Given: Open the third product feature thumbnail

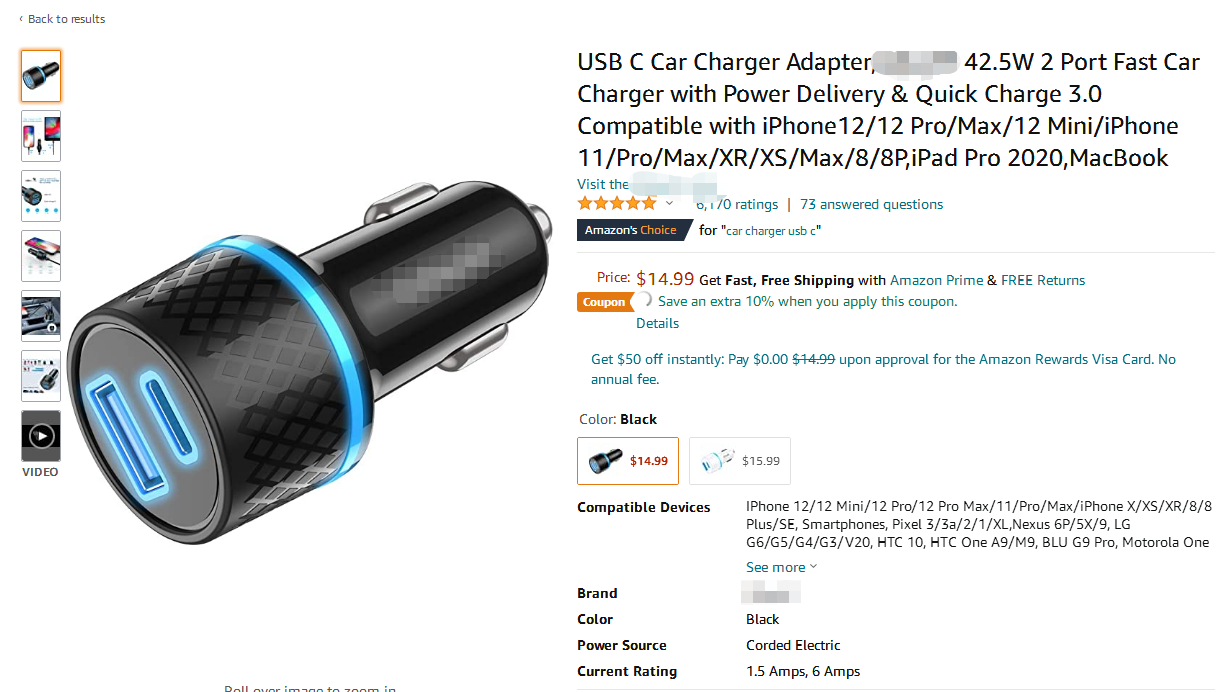Looking at the screenshot, I should (41, 196).
